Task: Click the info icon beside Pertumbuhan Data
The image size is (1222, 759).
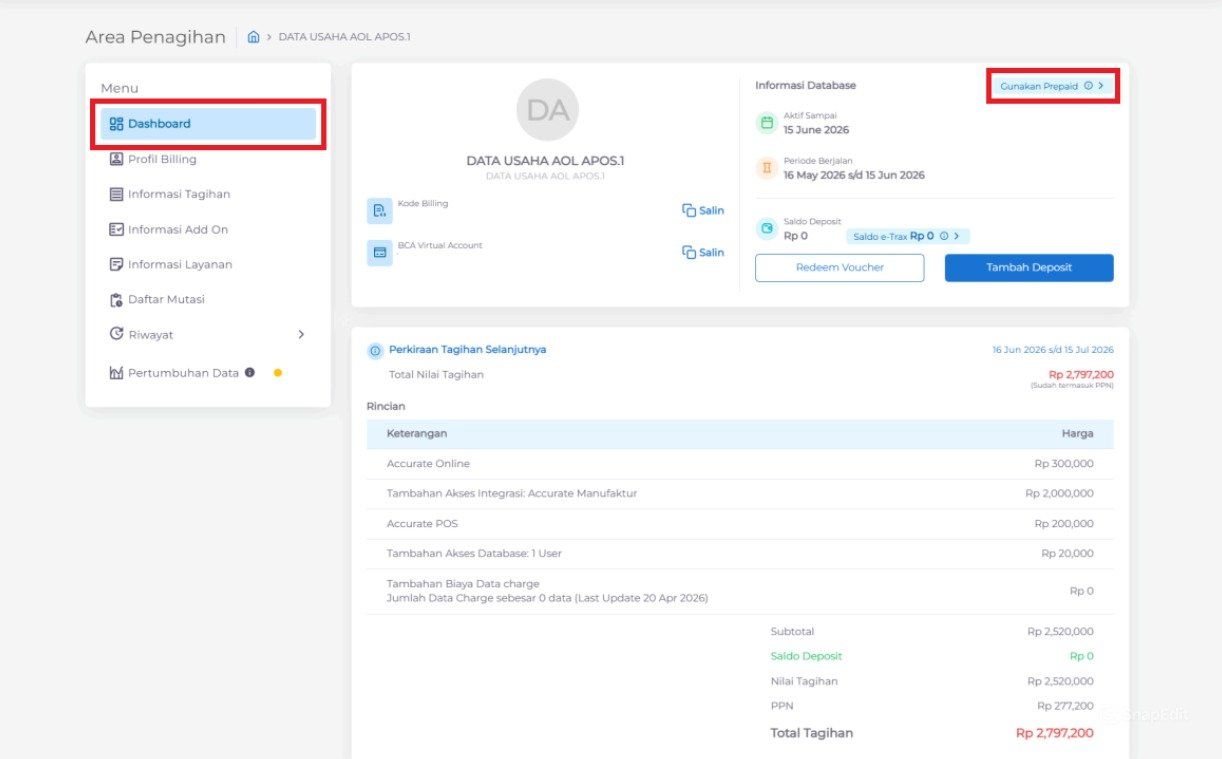Action: pyautogui.click(x=249, y=372)
